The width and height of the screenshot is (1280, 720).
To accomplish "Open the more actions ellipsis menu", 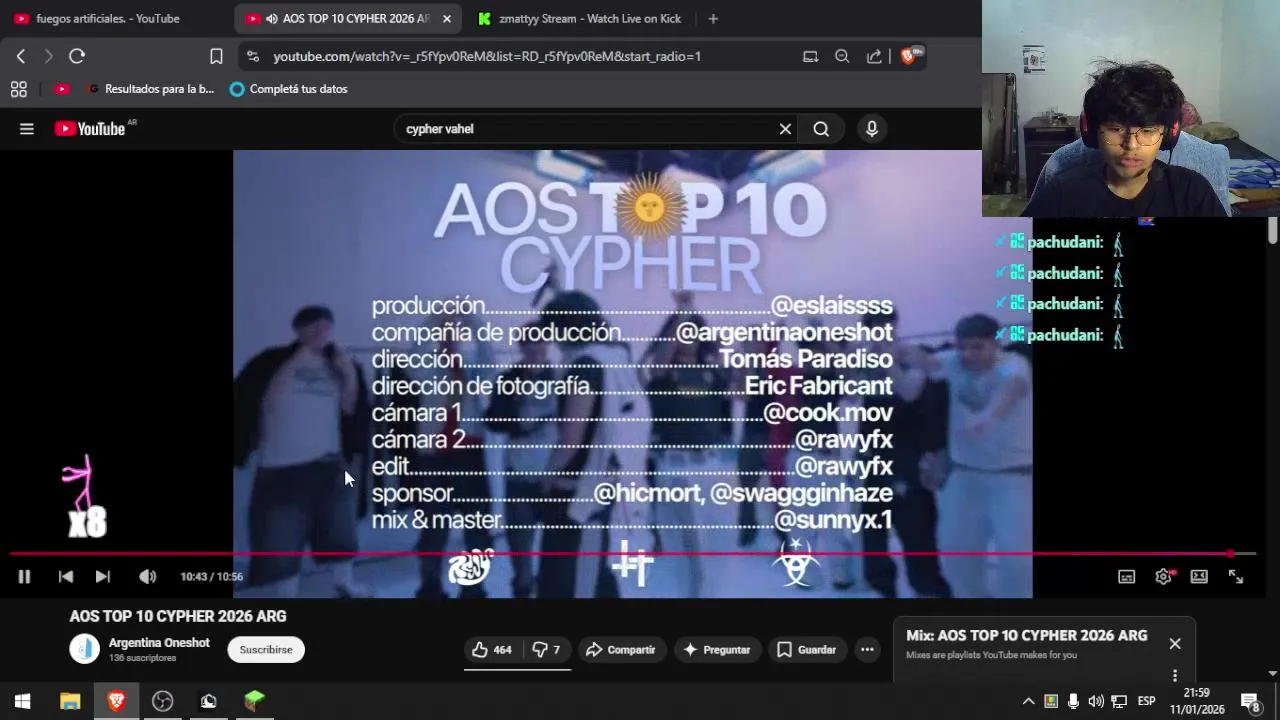I will (867, 650).
